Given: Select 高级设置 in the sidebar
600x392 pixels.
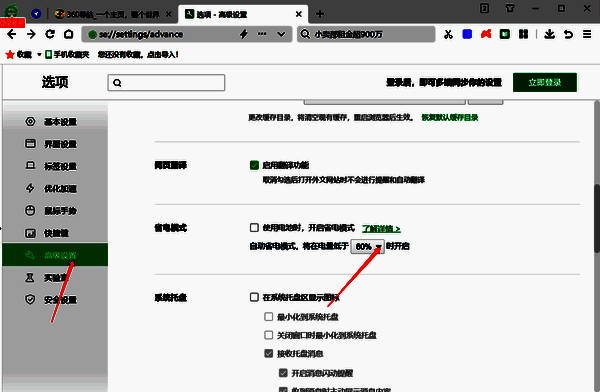Looking at the screenshot, I should 55,255.
